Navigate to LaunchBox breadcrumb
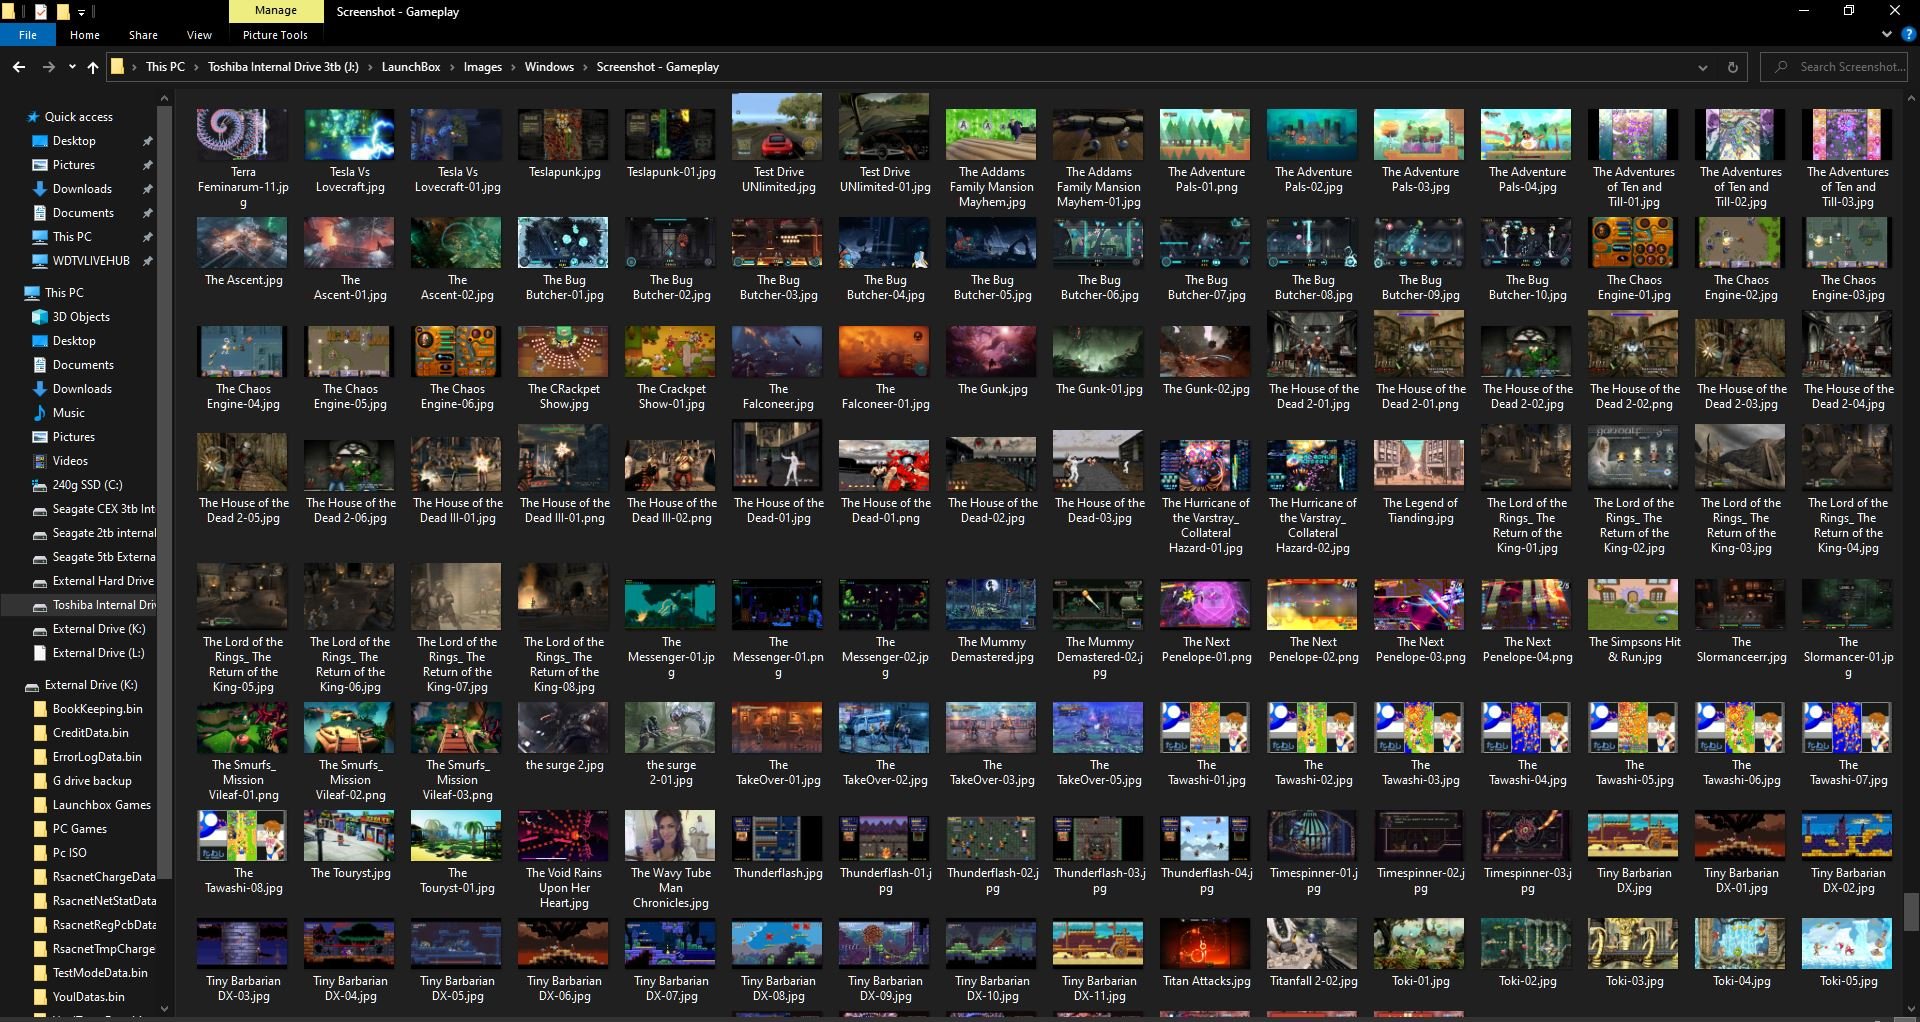The width and height of the screenshot is (1920, 1022). point(411,67)
